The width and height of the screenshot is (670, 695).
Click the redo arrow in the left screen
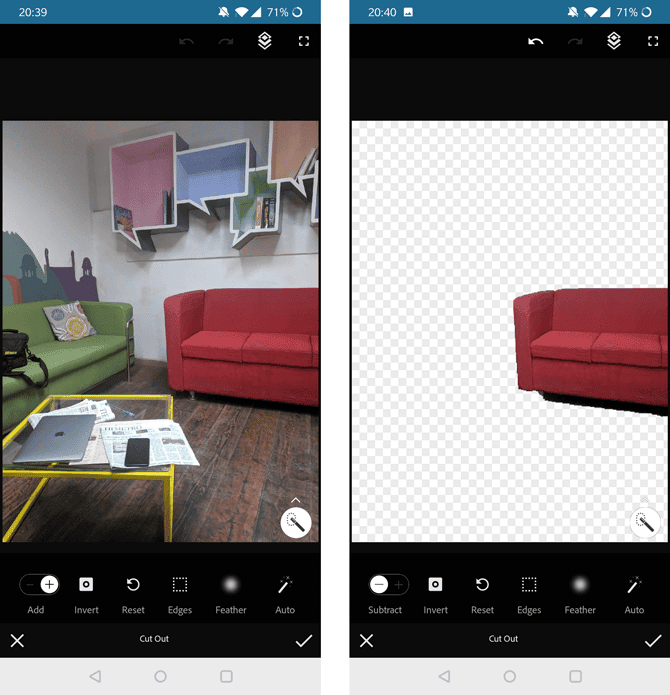(x=226, y=42)
